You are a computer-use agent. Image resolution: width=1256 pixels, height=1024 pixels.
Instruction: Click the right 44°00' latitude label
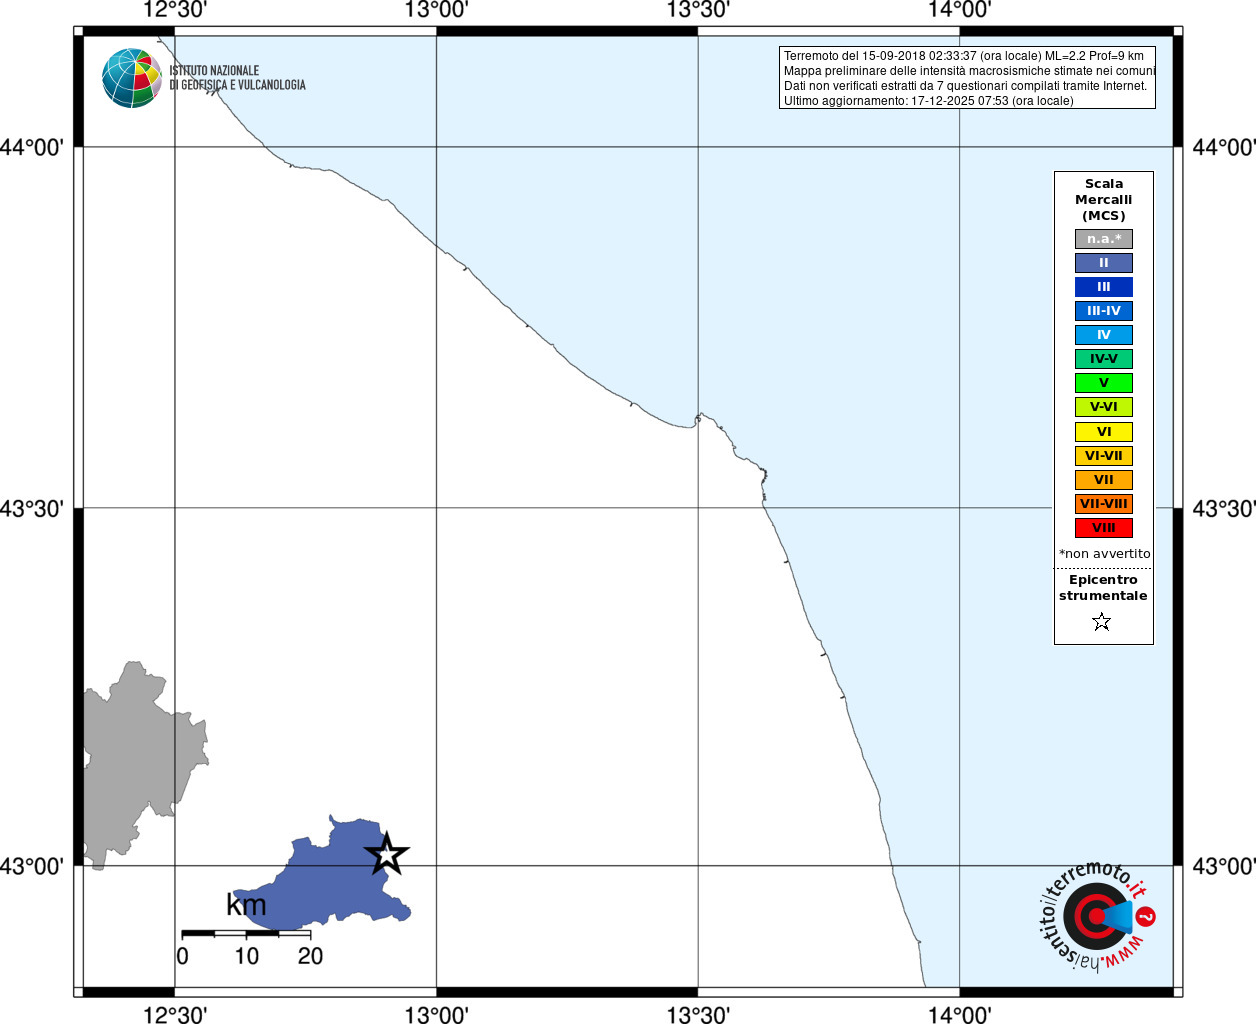(x=1224, y=147)
